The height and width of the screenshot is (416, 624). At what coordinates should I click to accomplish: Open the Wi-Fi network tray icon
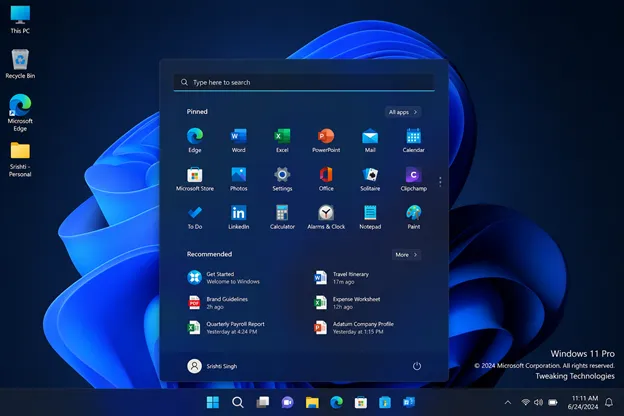point(525,402)
